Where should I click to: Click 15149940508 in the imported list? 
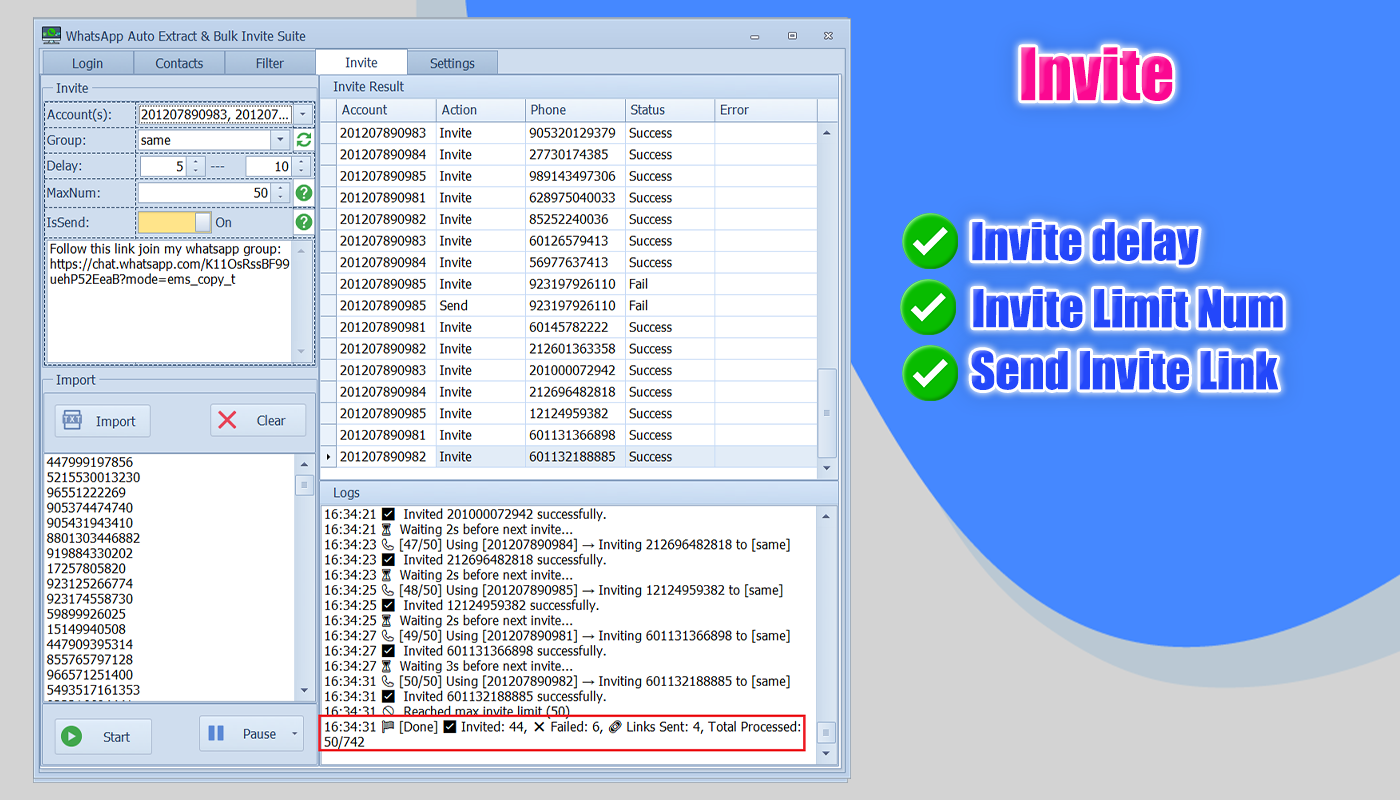coord(86,629)
